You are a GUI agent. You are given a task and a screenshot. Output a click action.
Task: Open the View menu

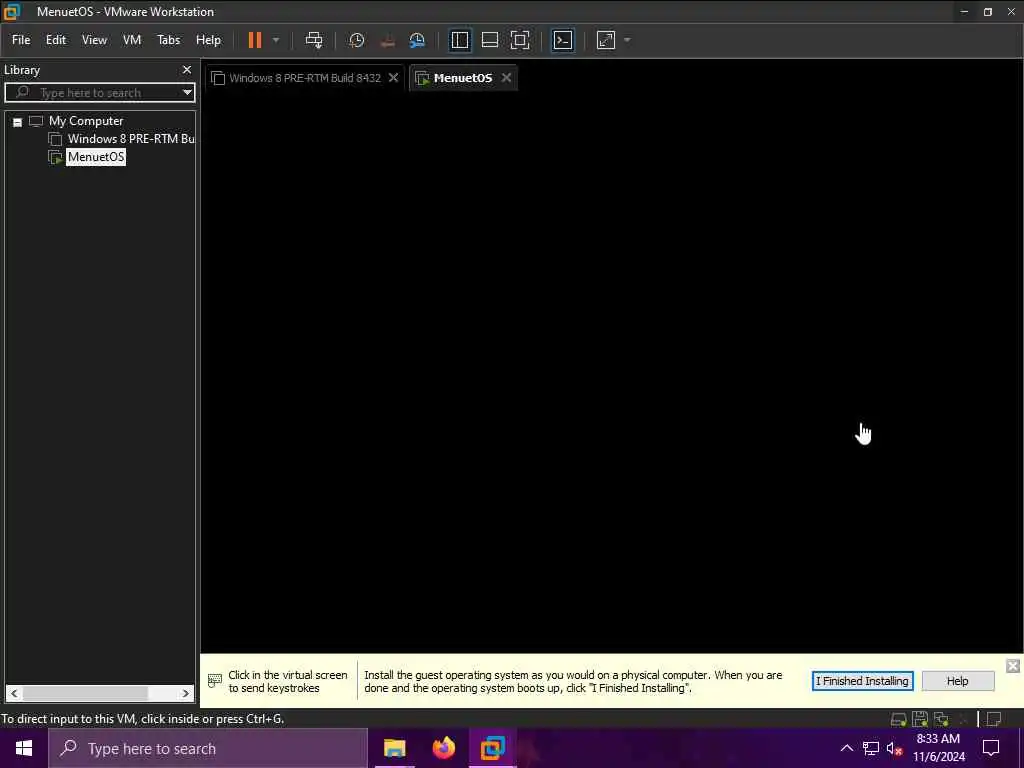coord(94,40)
